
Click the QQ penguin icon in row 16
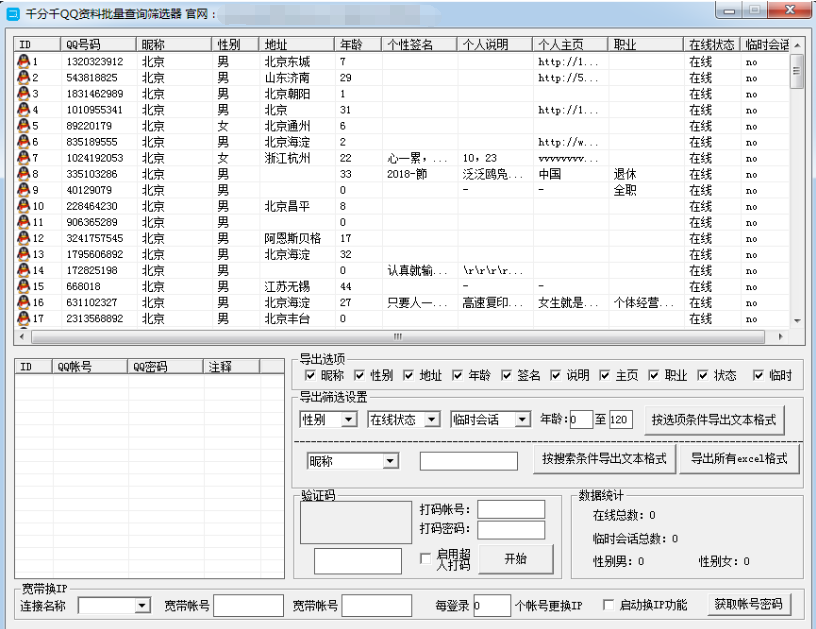pos(23,302)
